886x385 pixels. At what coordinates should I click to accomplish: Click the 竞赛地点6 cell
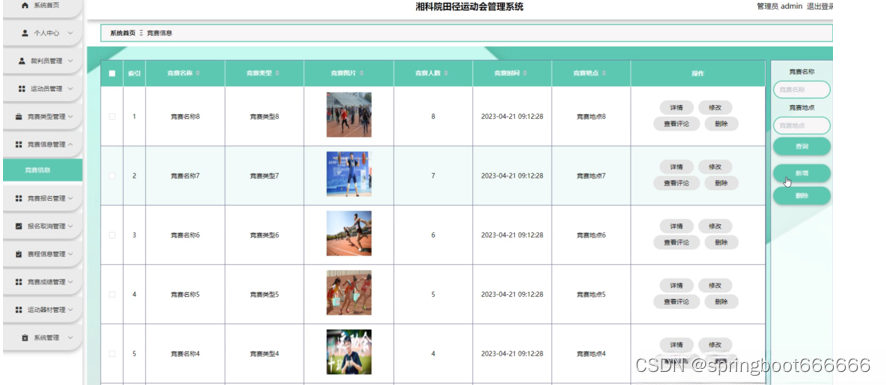pos(591,235)
